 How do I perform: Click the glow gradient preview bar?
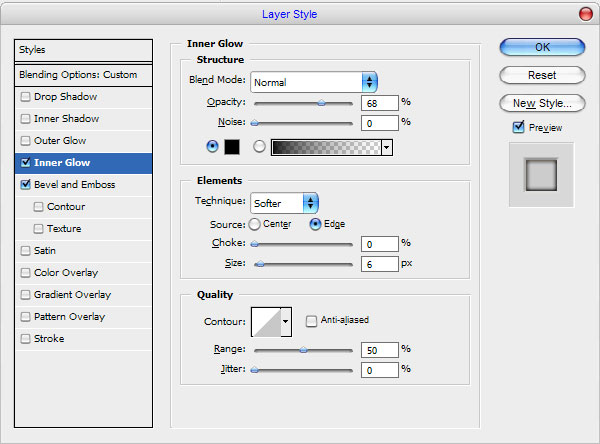[x=326, y=147]
